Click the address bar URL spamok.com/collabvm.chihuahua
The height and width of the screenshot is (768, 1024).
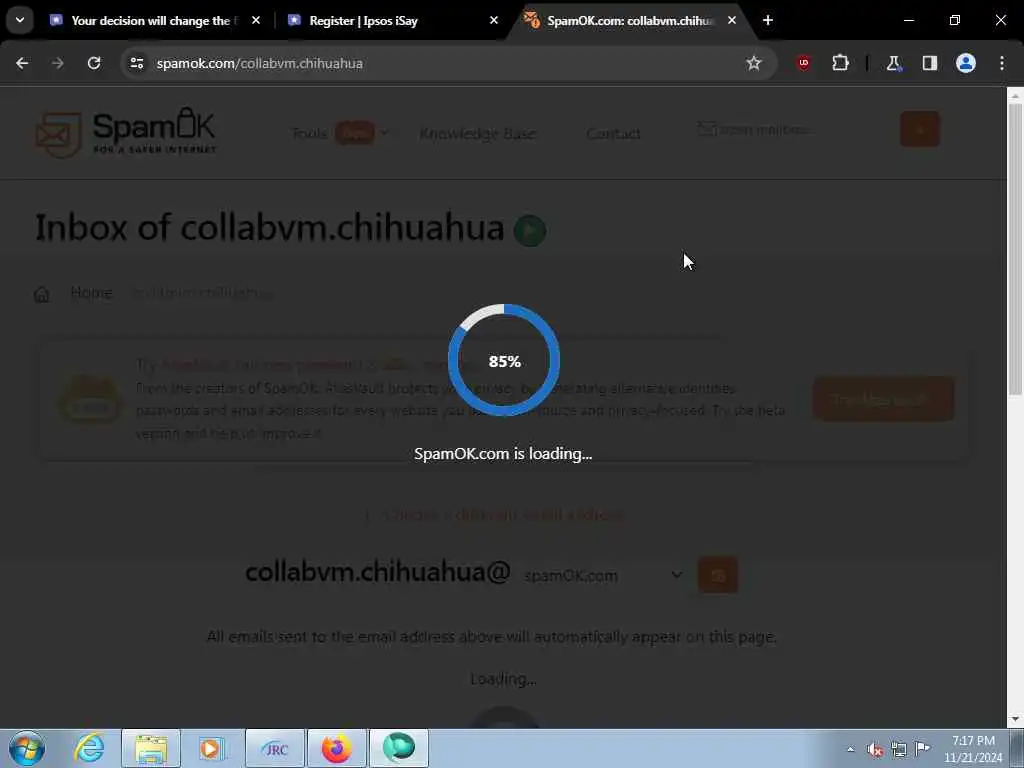tap(259, 63)
